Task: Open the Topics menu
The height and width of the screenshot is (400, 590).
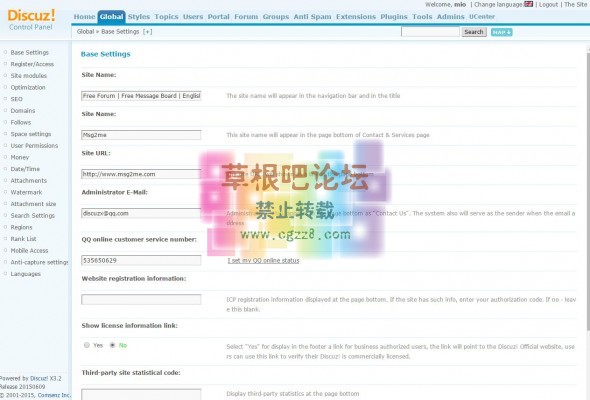Action: pyautogui.click(x=166, y=17)
